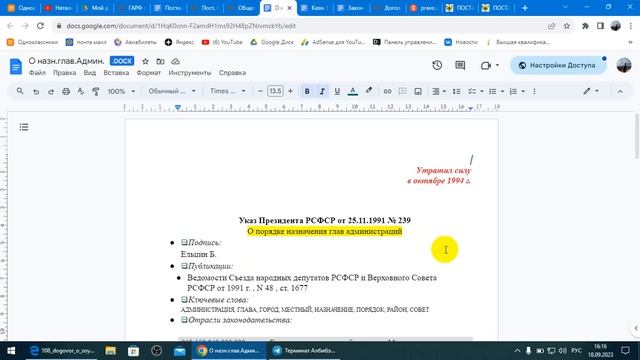This screenshot has width=640, height=360.
Task: Toggle underline formatting
Action: pos(337,91)
